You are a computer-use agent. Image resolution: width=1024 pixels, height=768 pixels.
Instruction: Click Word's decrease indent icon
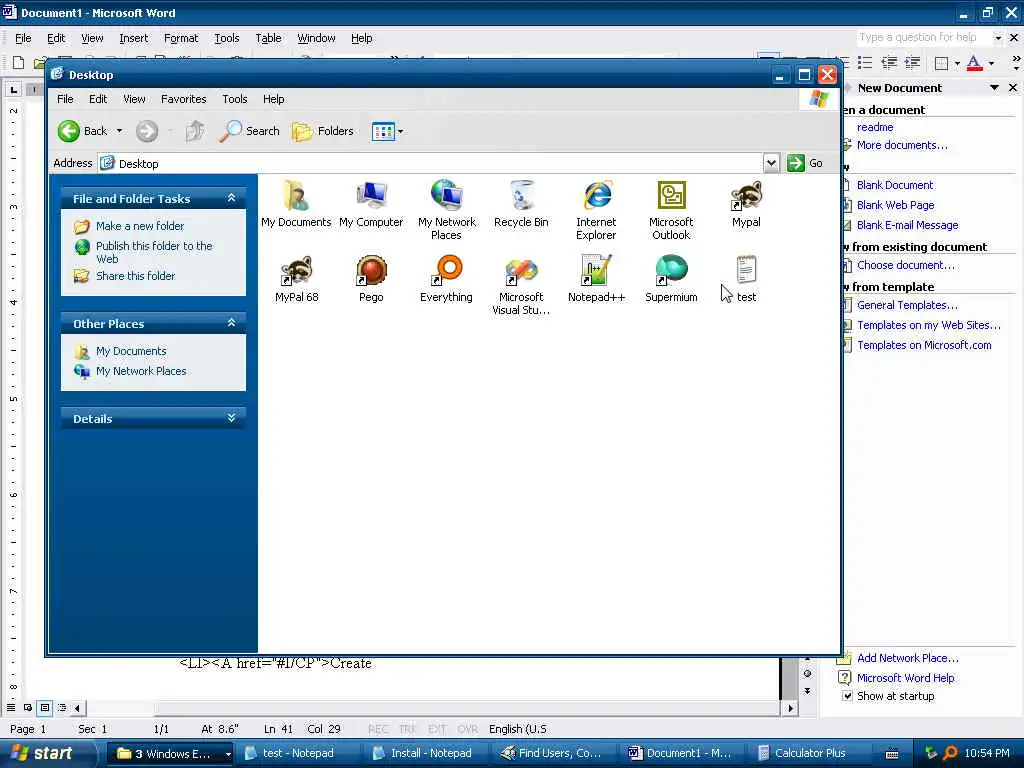[x=889, y=63]
